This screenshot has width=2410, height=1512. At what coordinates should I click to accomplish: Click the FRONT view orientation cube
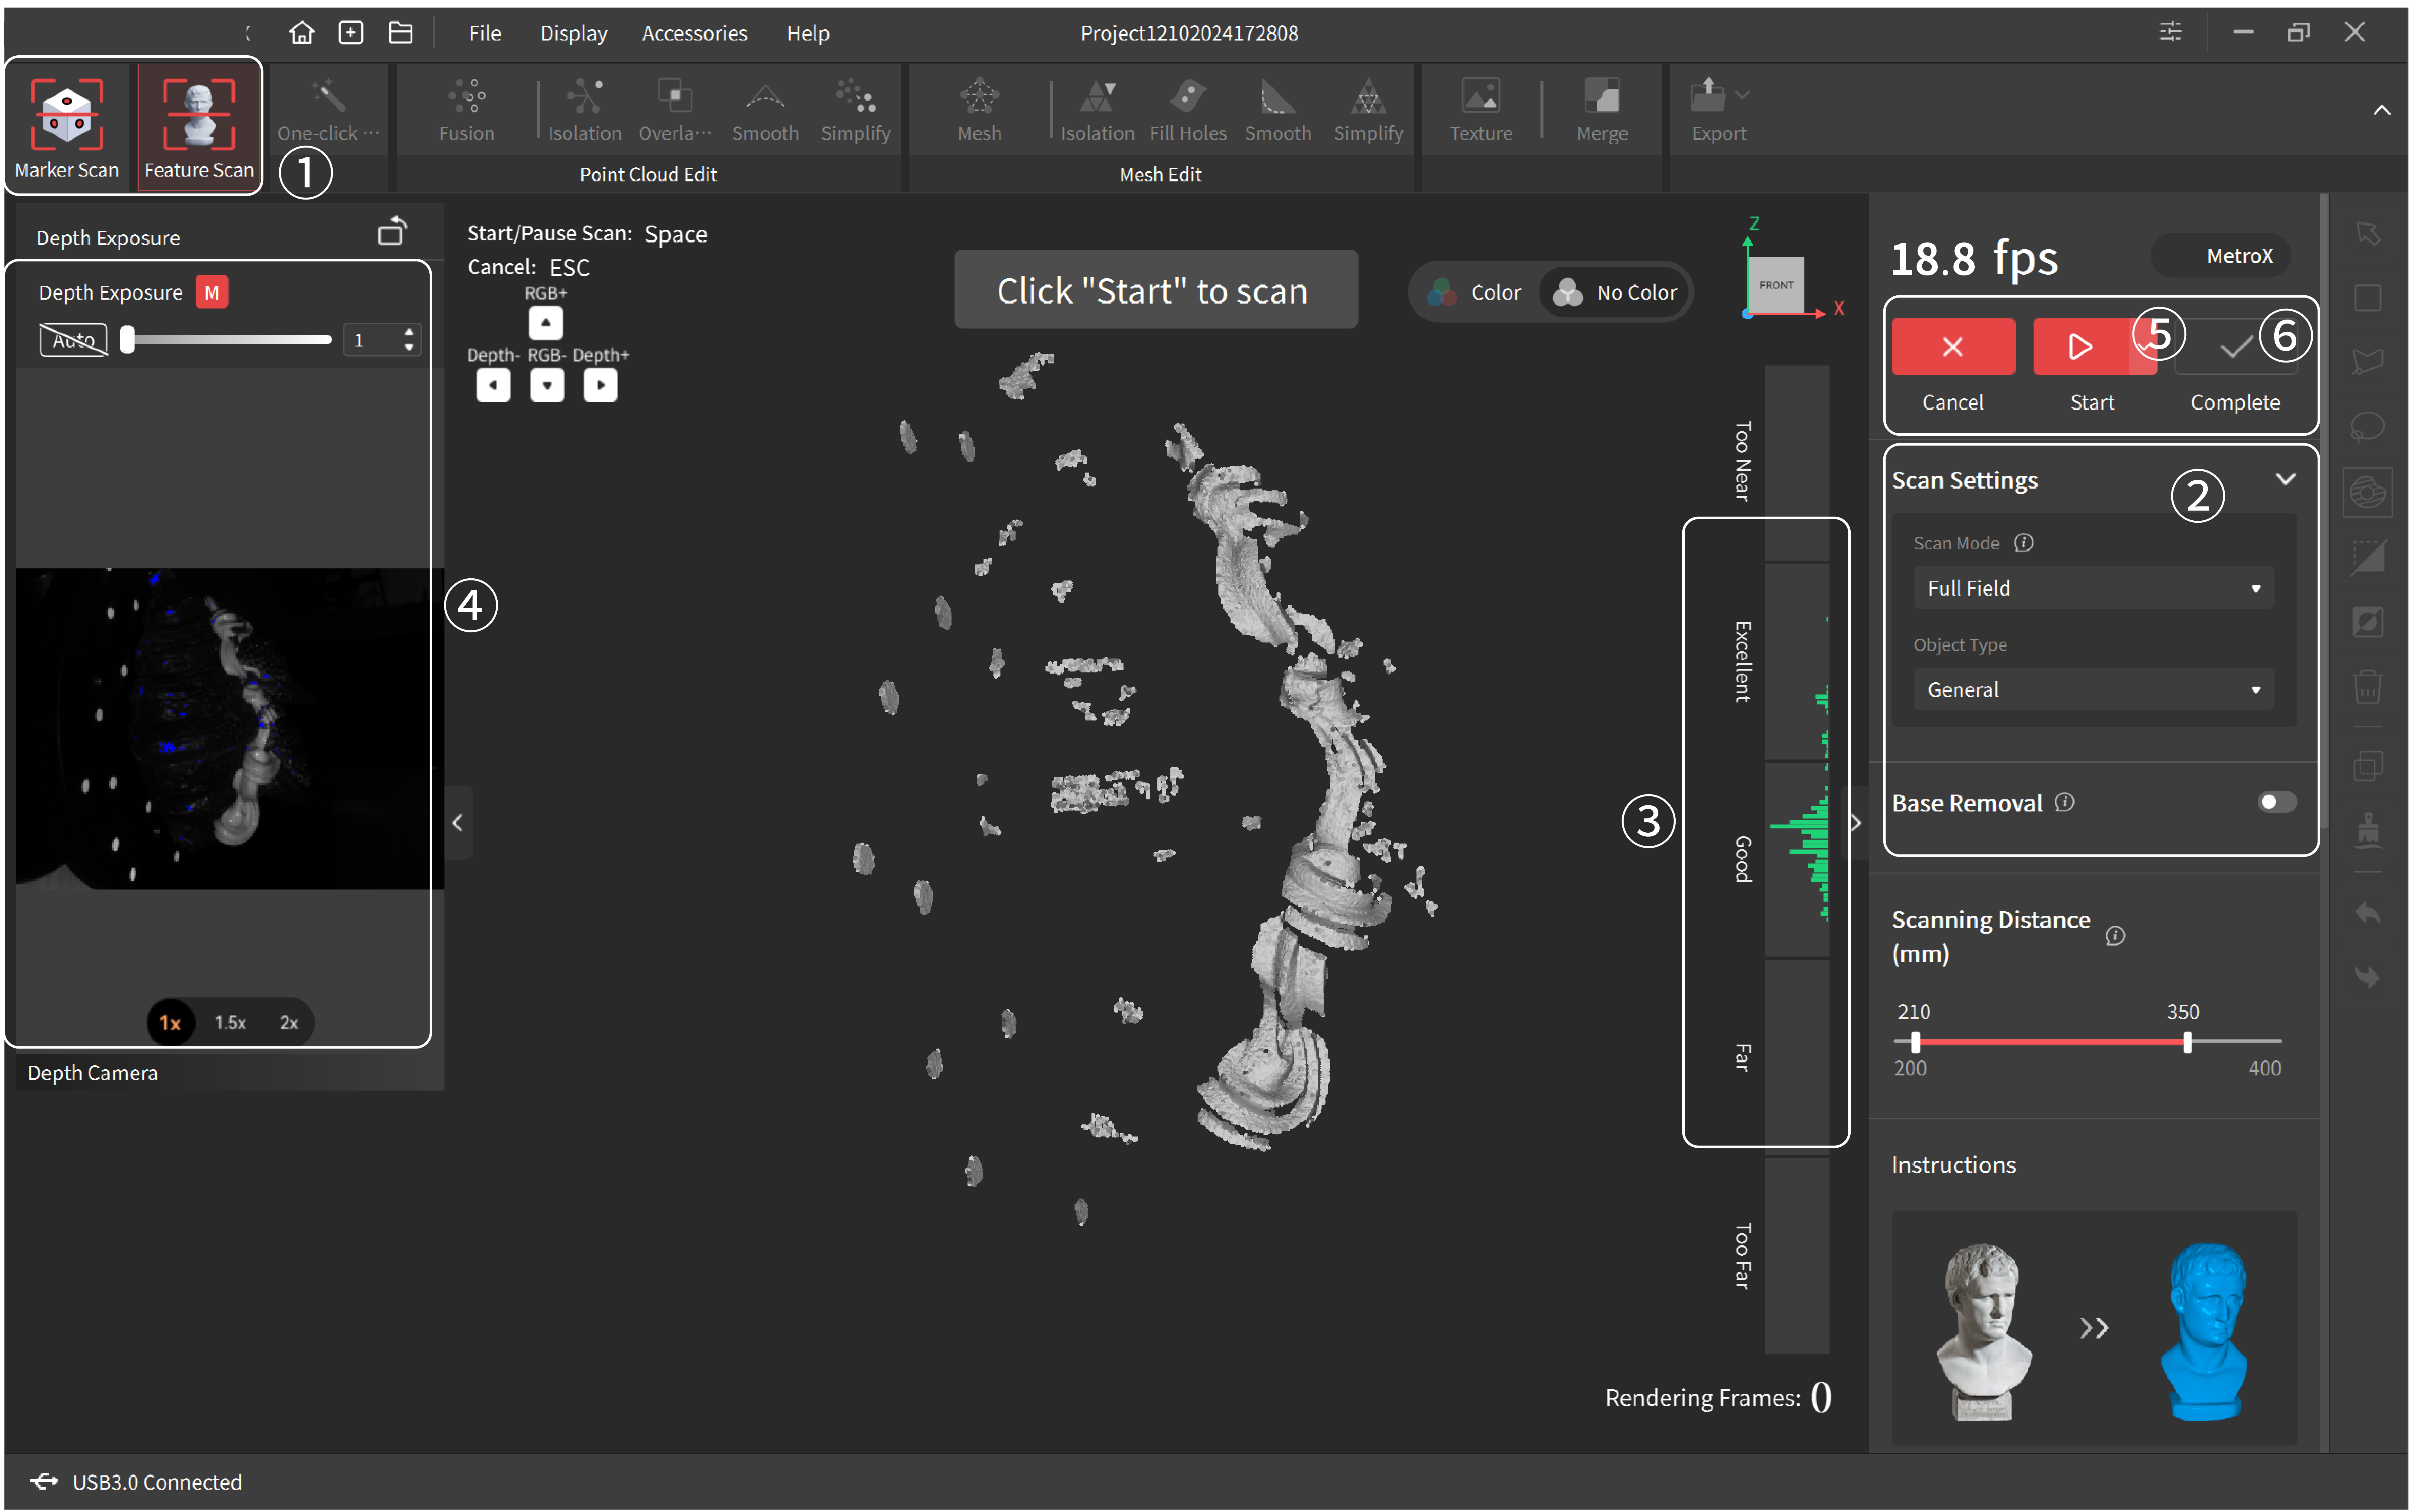click(1776, 285)
